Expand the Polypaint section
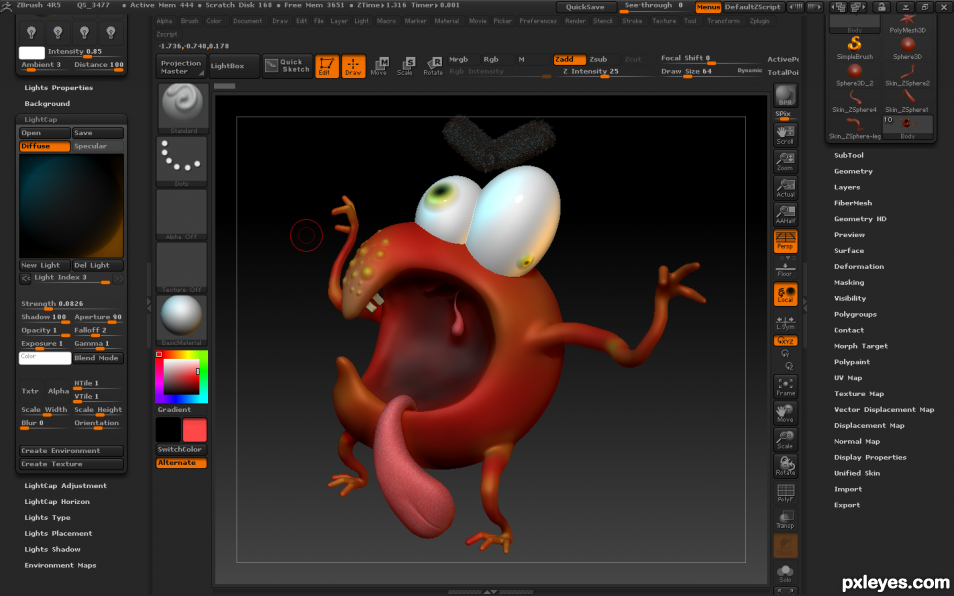The height and width of the screenshot is (596, 954). (x=852, y=362)
